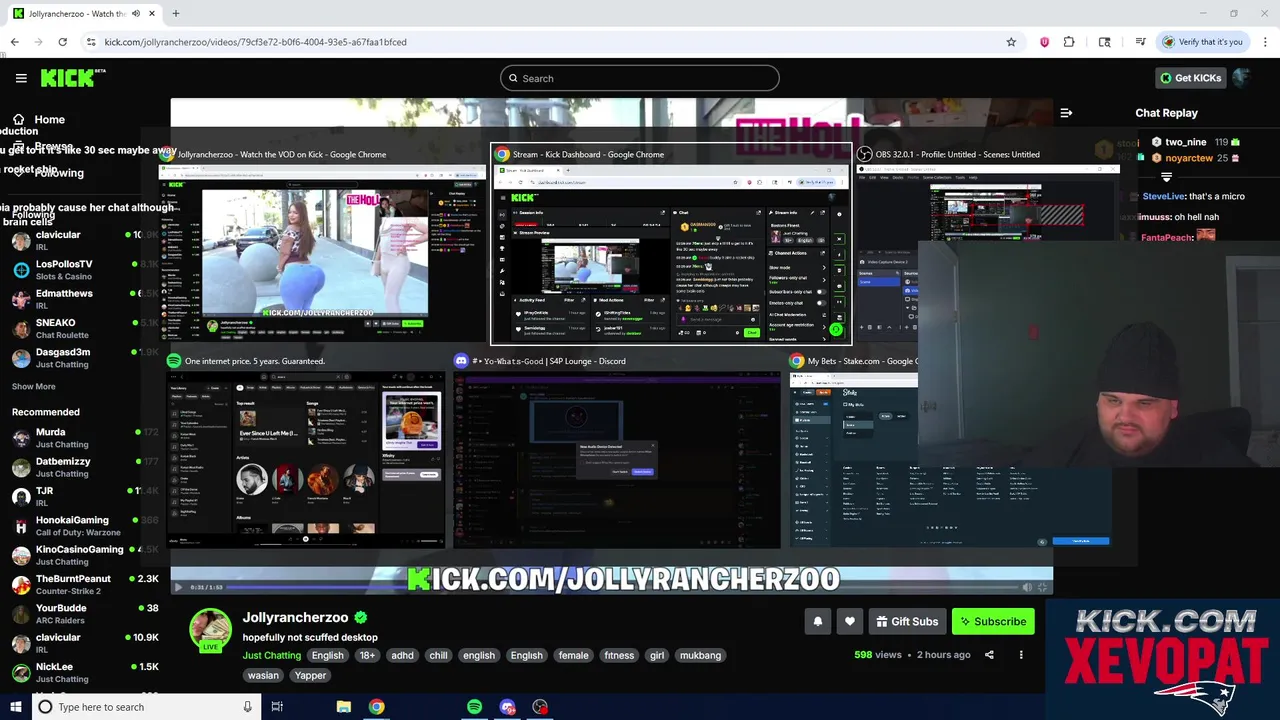Click the address bar URL
This screenshot has width=1280, height=720.
(255, 42)
